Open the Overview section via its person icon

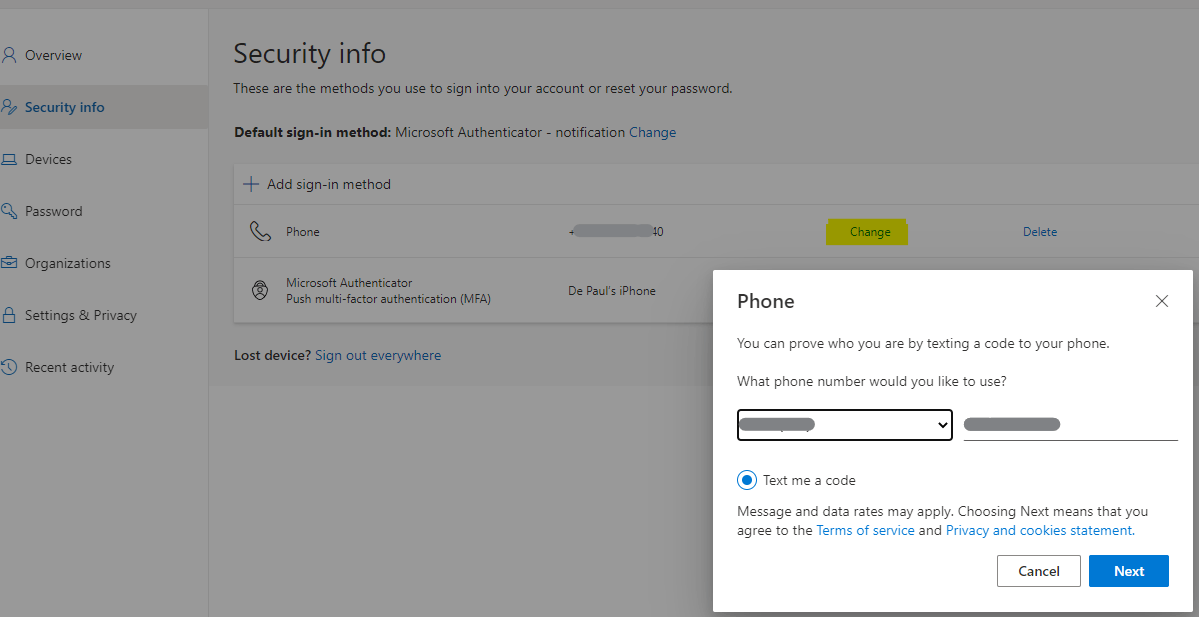tap(9, 55)
